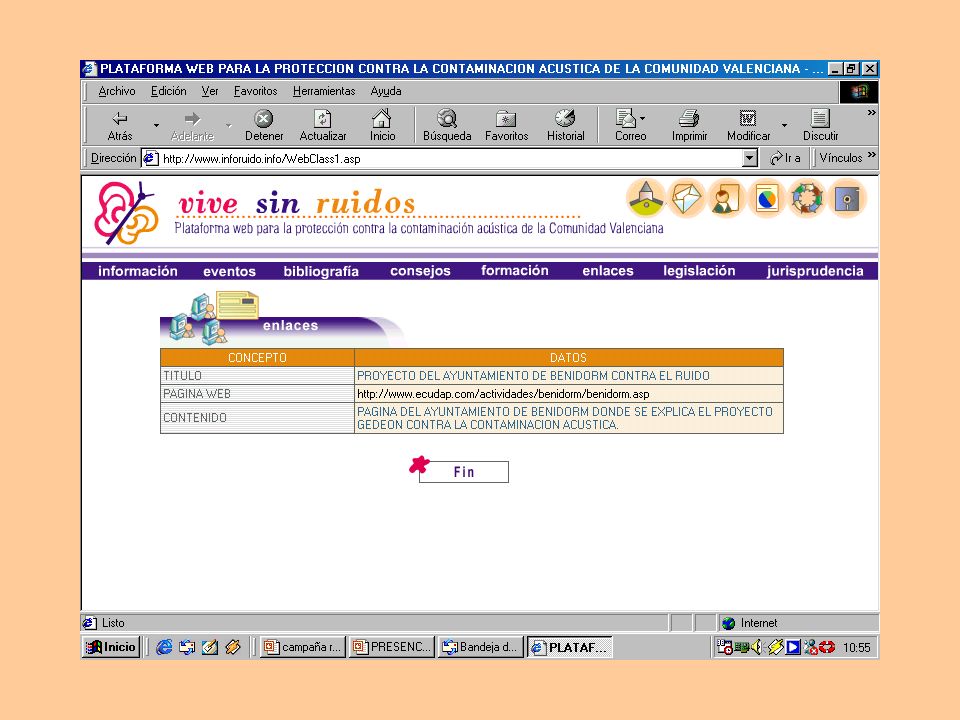Click the house icon in site header
This screenshot has height=720, width=960.
pyautogui.click(x=645, y=198)
